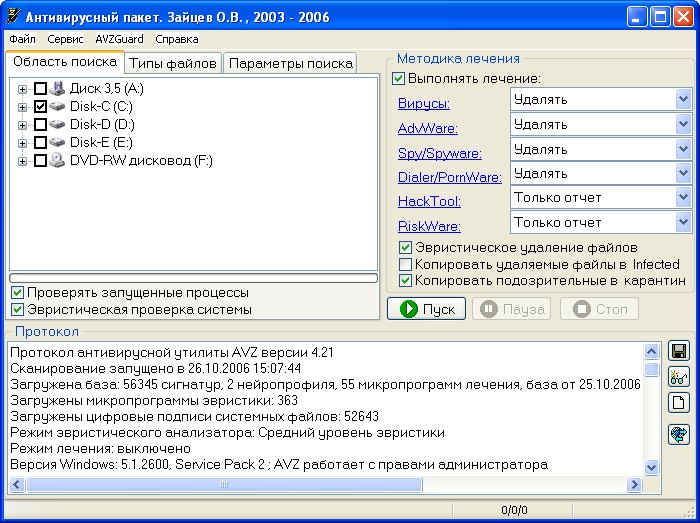
Task: Click the Вирусы link
Action: pyautogui.click(x=424, y=104)
